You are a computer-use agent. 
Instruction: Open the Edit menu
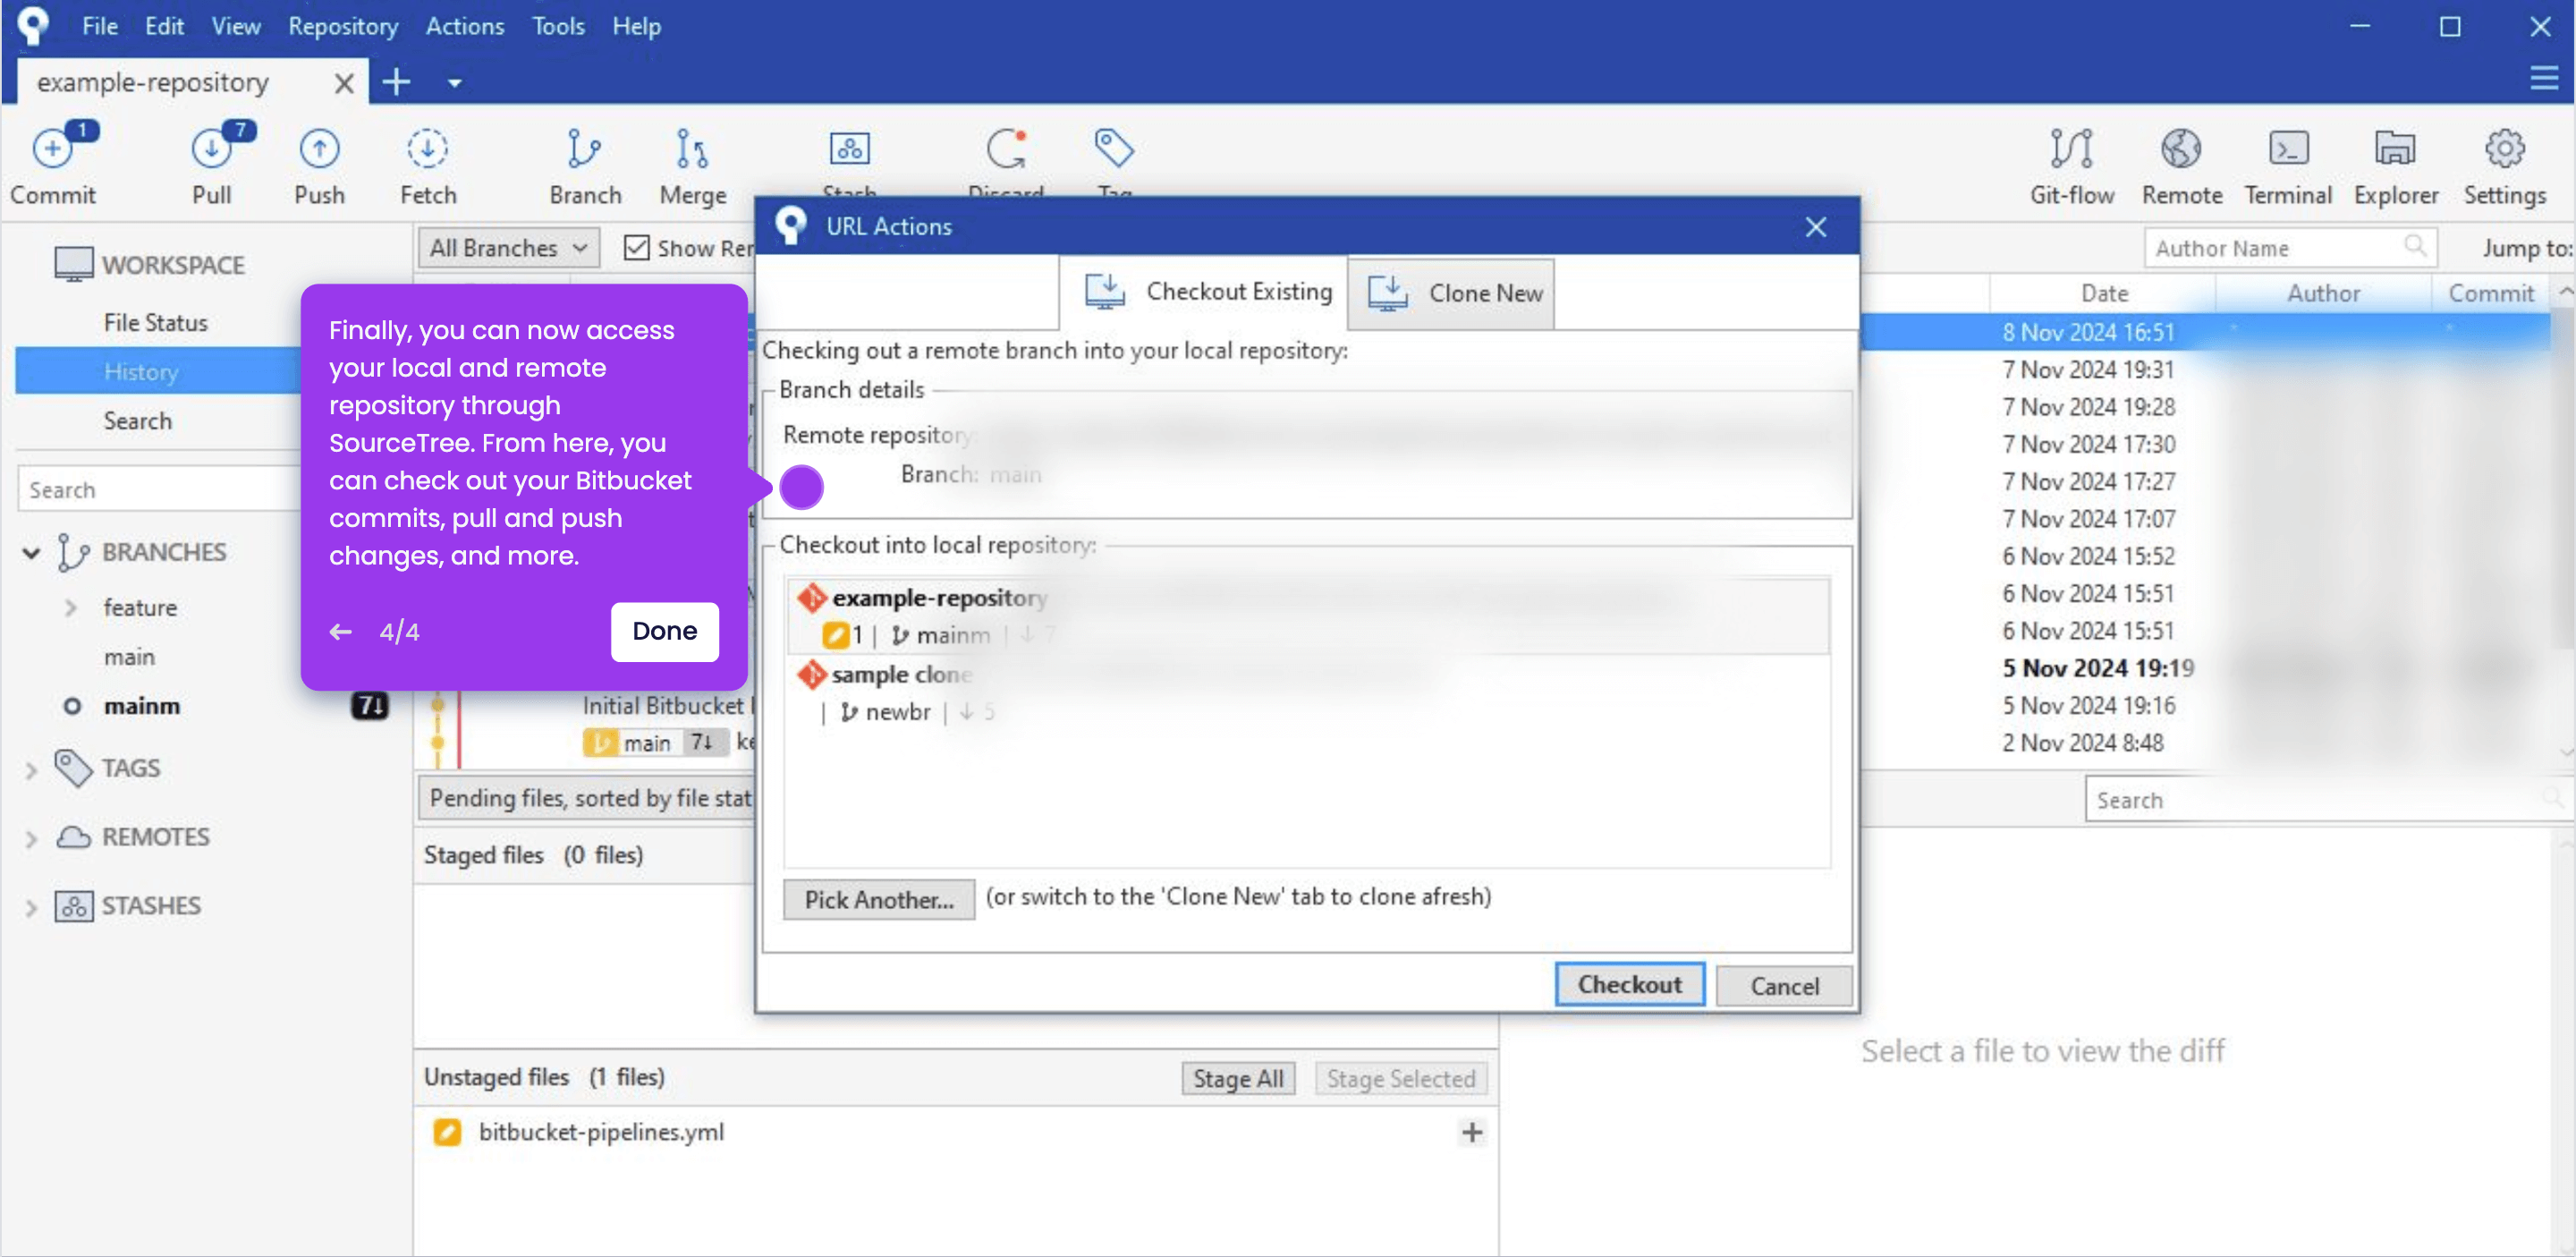coord(164,26)
